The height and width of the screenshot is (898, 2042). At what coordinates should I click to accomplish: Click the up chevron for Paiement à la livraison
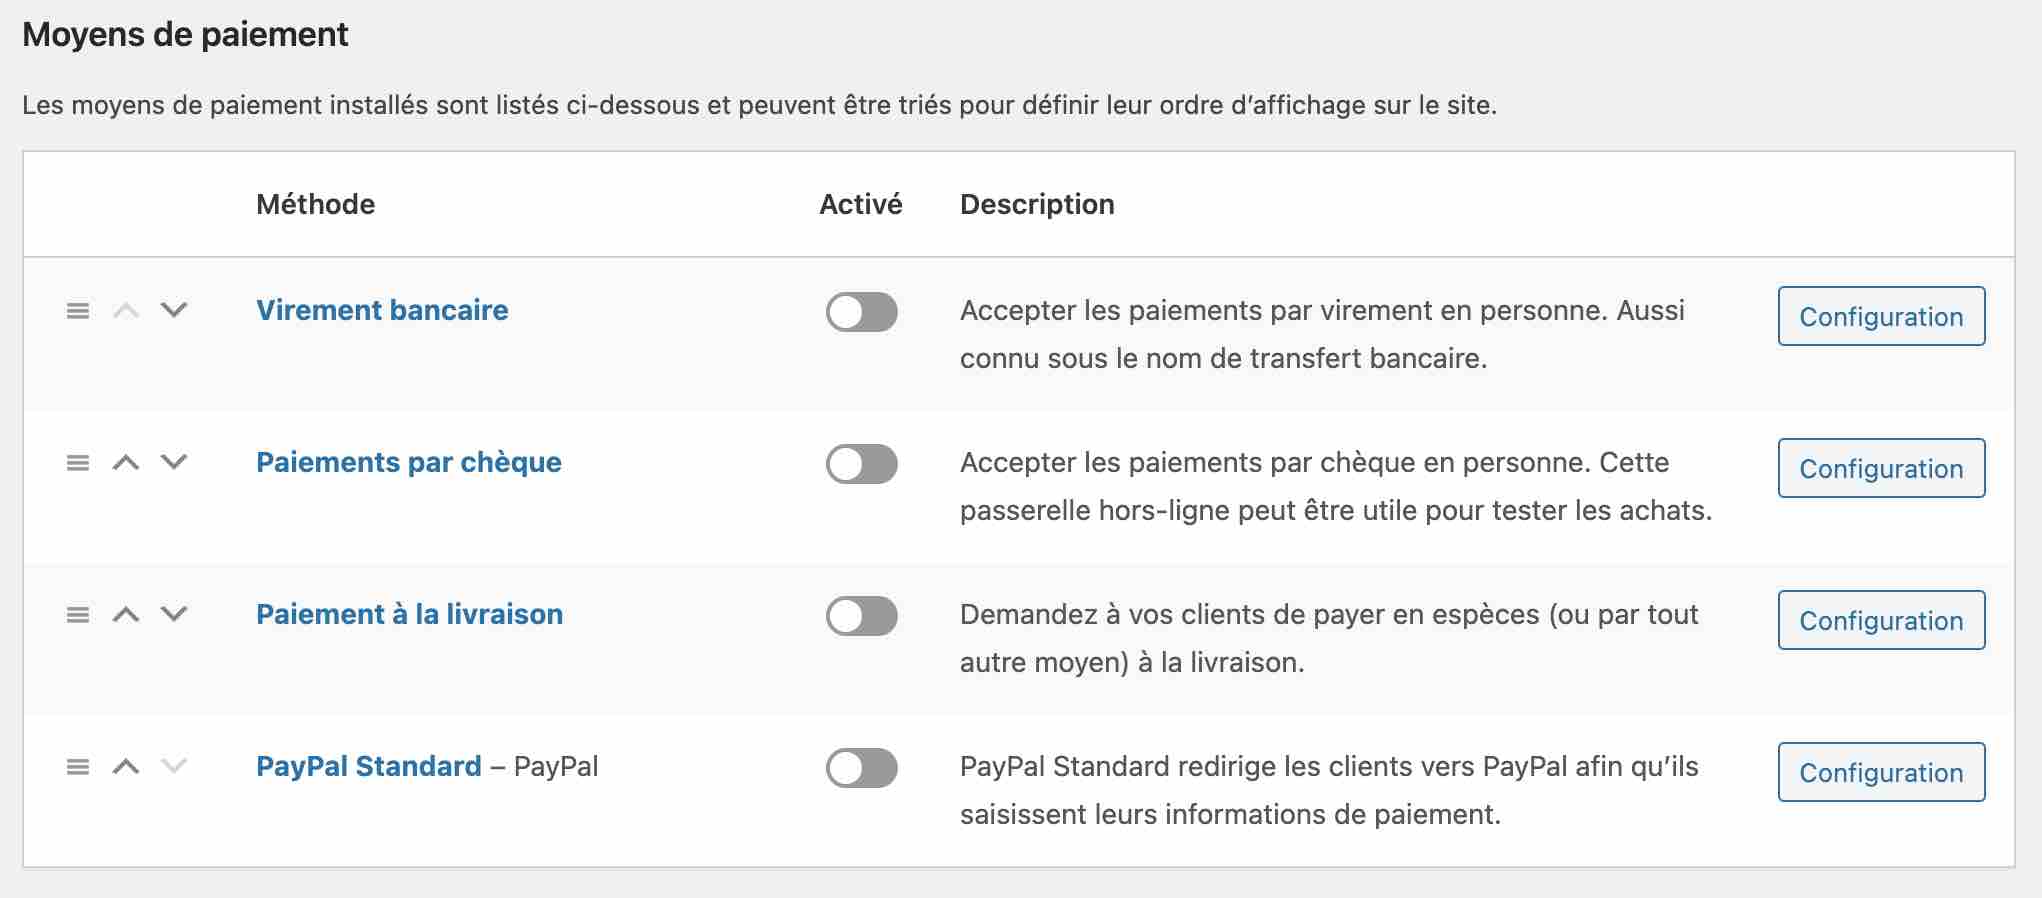tap(126, 615)
